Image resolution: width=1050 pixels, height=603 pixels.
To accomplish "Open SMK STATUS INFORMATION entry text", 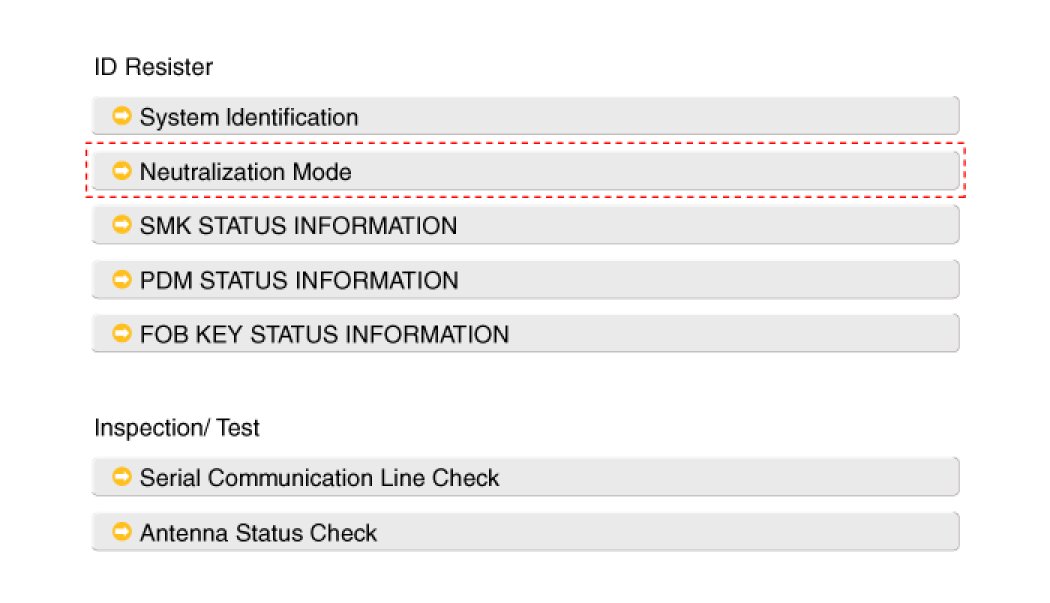I will coord(298,226).
